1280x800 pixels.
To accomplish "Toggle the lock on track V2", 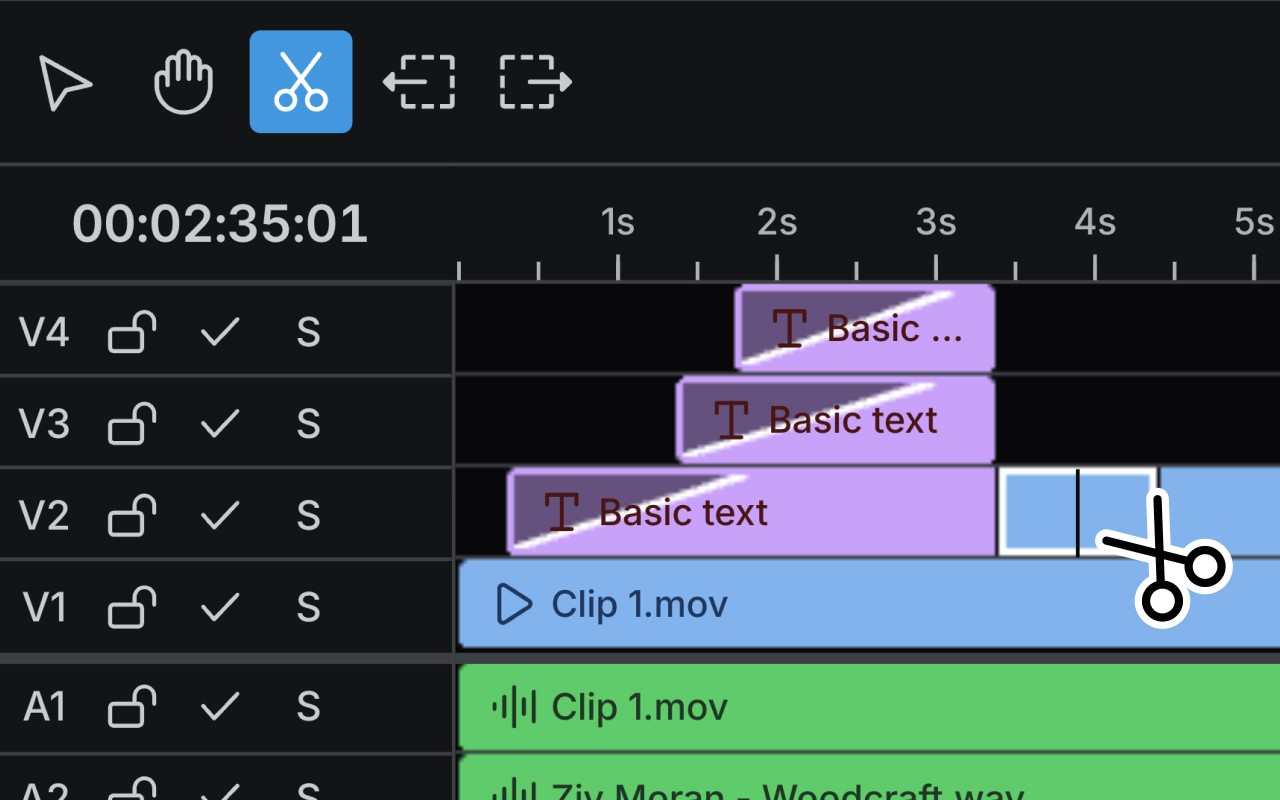I will [132, 515].
